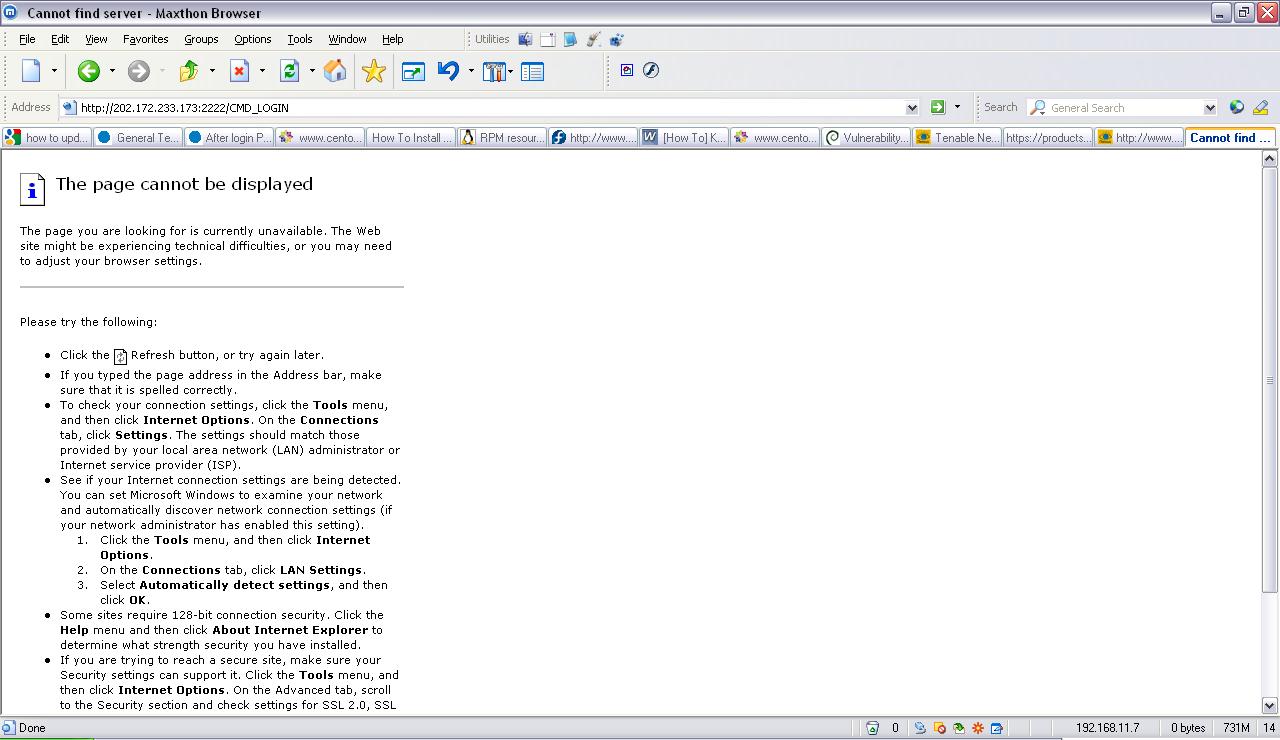1280x740 pixels.
Task: Click the green arrow icon in the status bar
Action: (959, 728)
